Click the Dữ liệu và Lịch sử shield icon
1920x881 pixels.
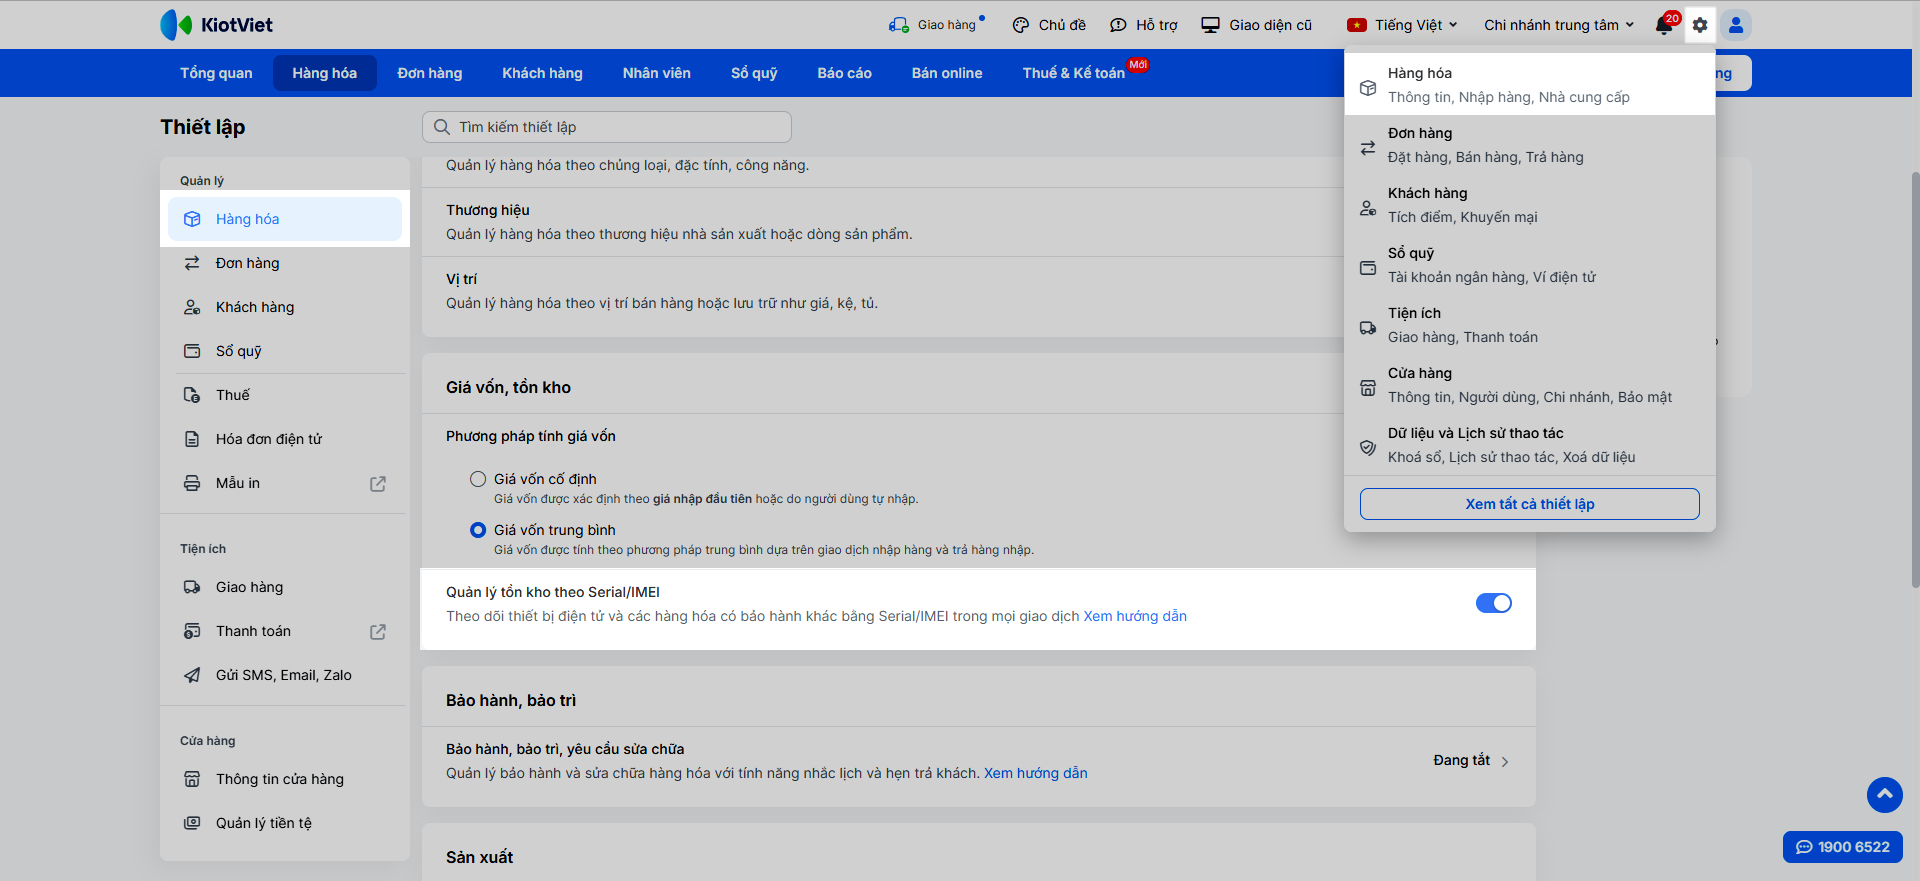pyautogui.click(x=1368, y=448)
